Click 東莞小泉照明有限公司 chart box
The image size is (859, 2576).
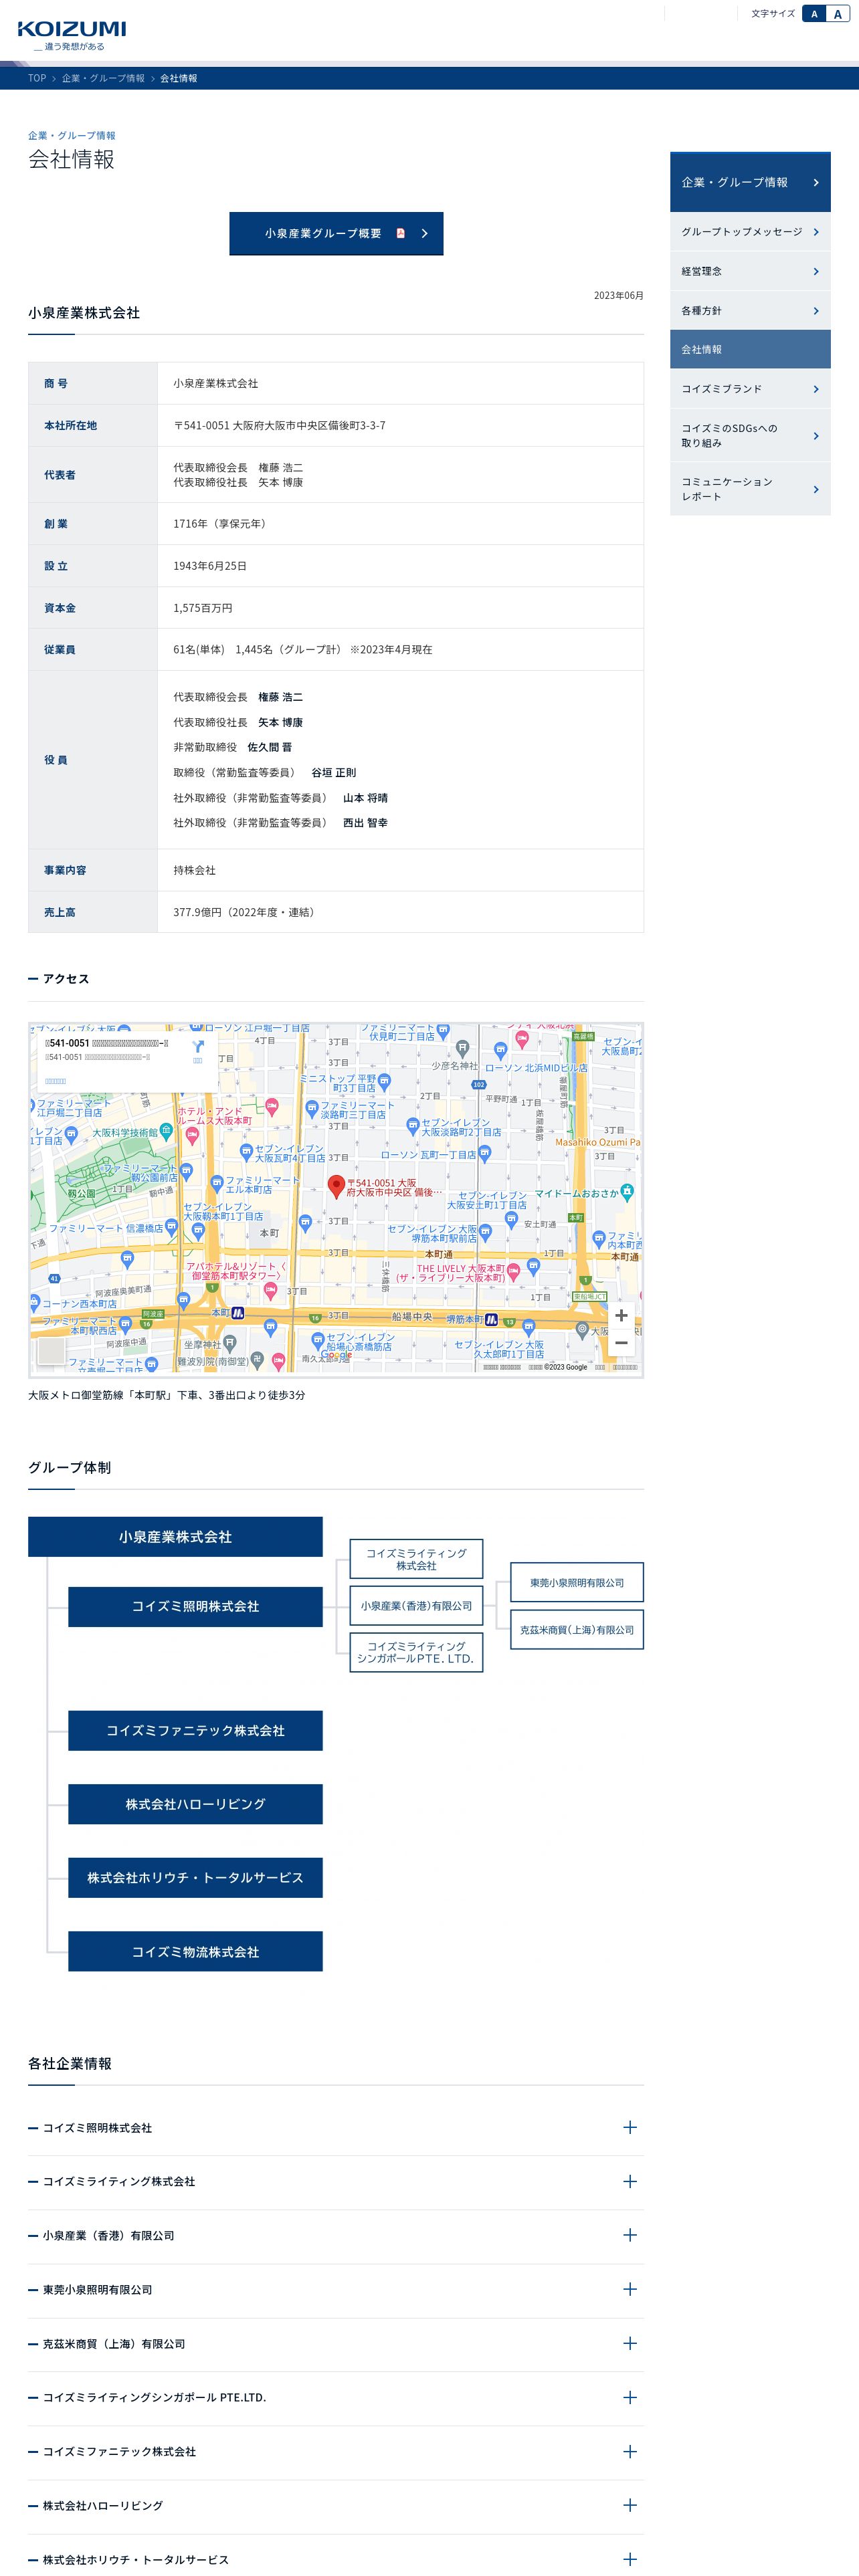pos(577,1582)
